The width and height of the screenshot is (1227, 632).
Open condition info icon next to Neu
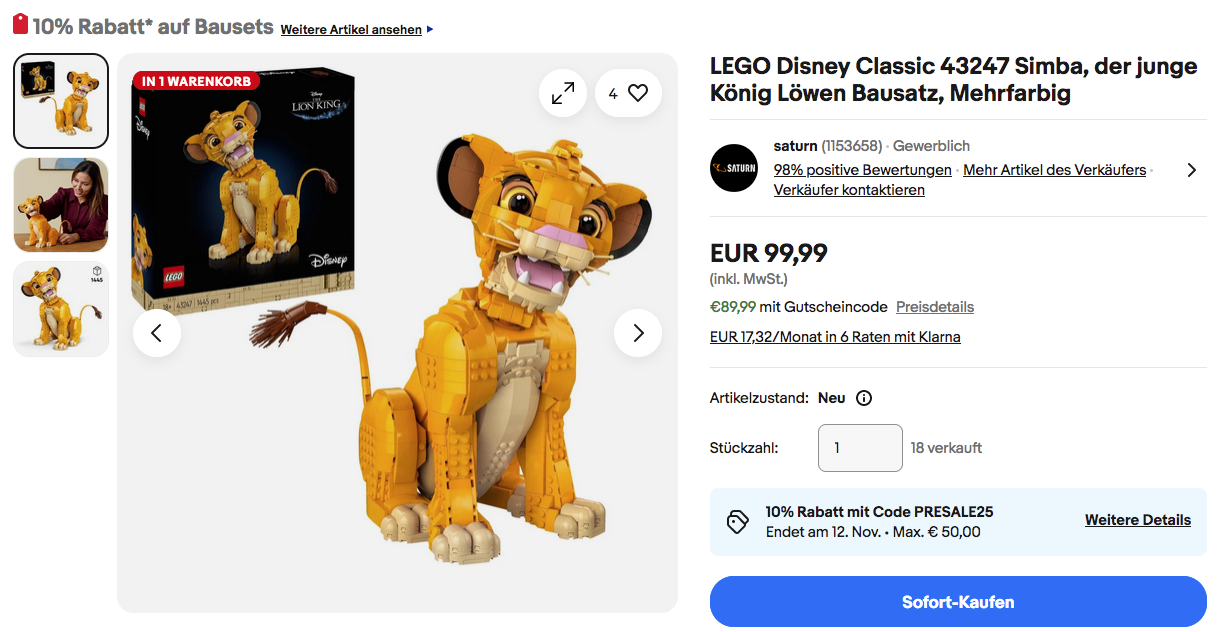pos(864,398)
